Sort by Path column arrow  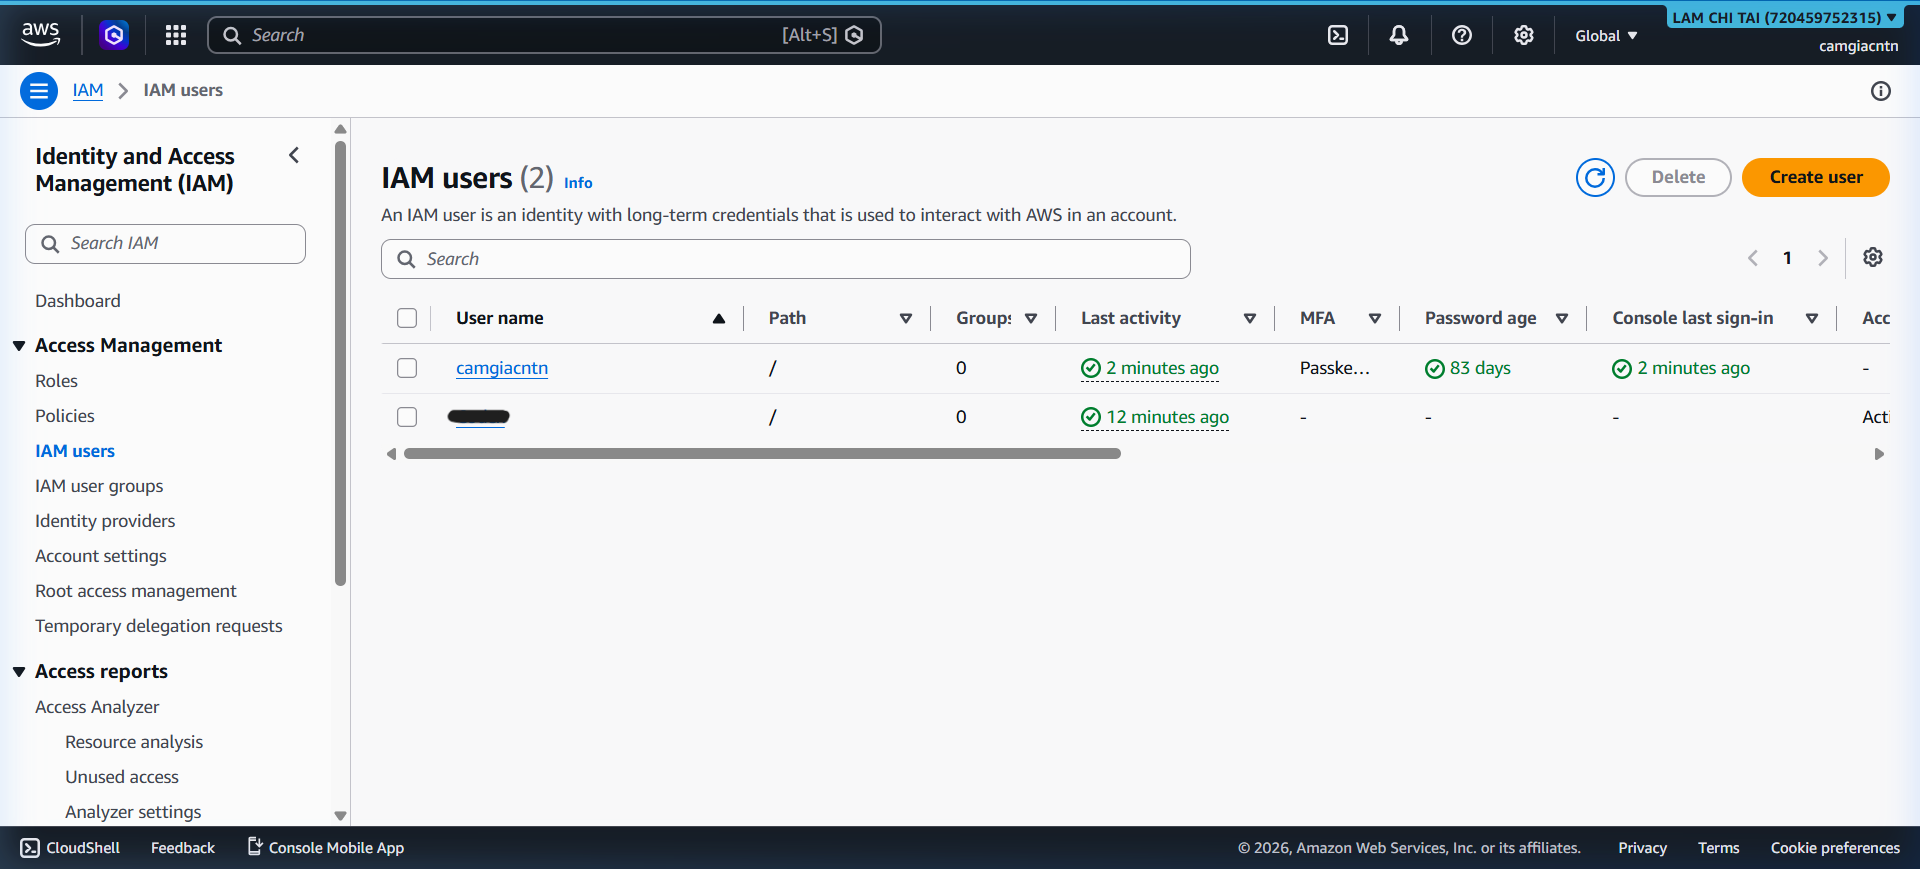pyautogui.click(x=906, y=318)
